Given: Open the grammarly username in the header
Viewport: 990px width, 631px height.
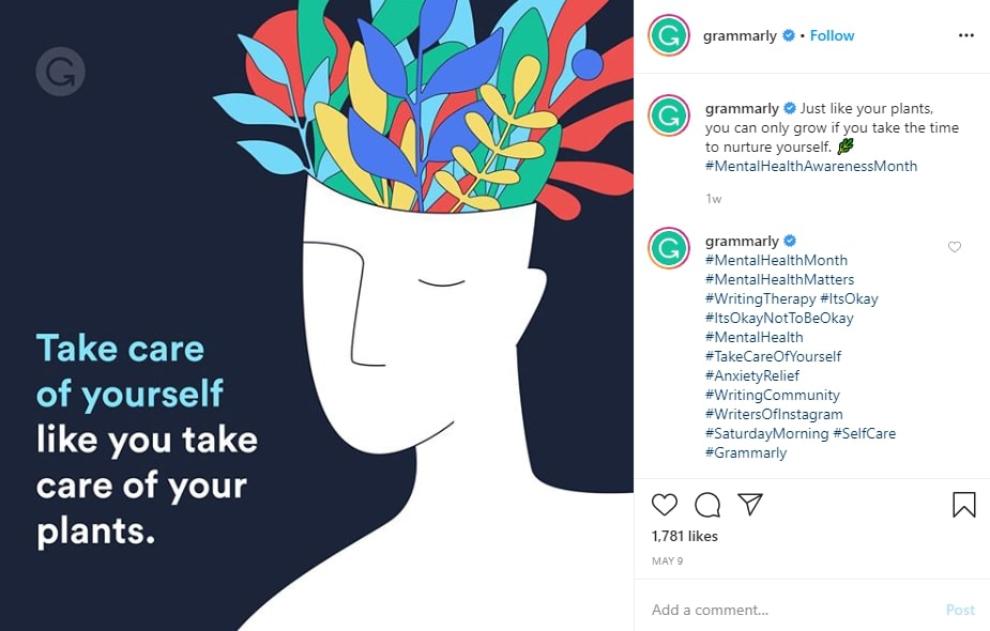Looking at the screenshot, I should (740, 36).
